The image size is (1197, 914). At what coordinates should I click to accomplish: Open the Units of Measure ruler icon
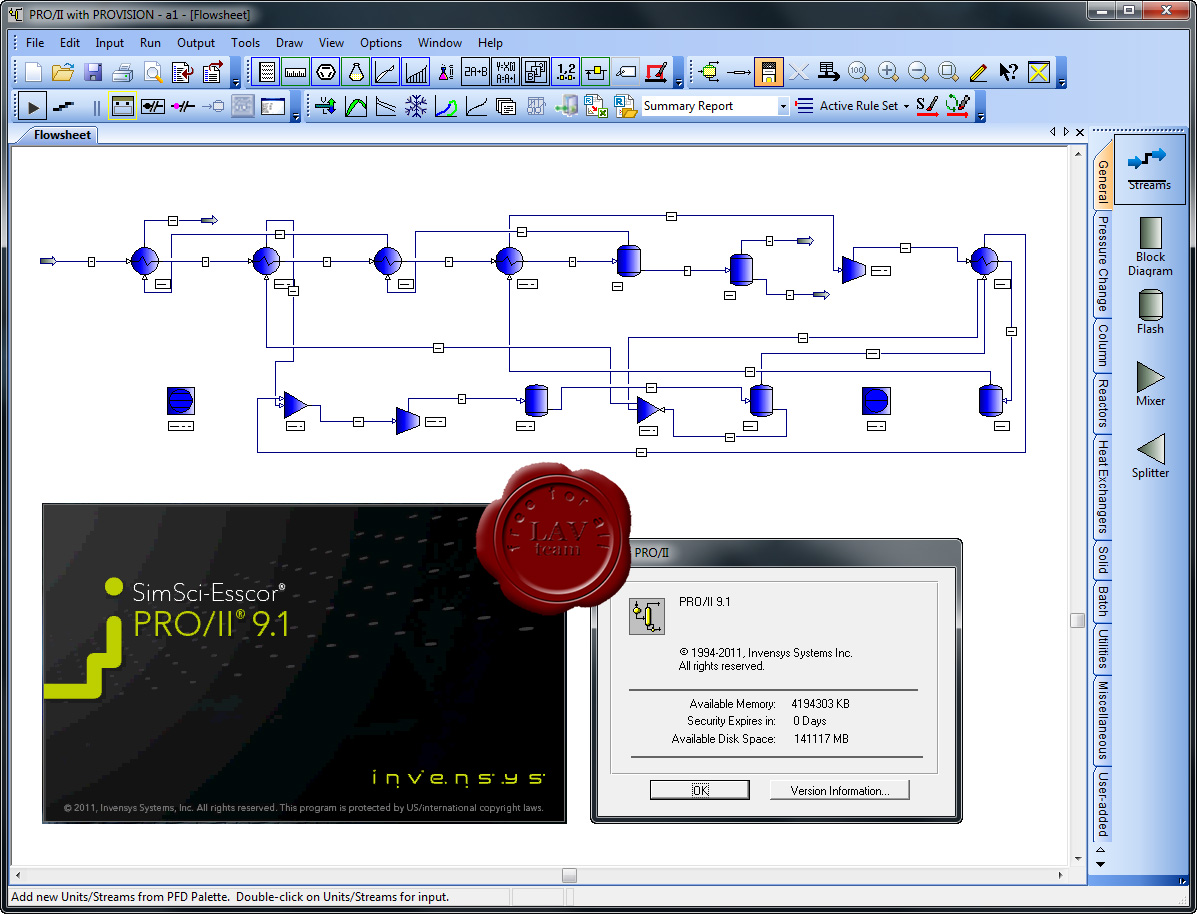click(x=295, y=73)
